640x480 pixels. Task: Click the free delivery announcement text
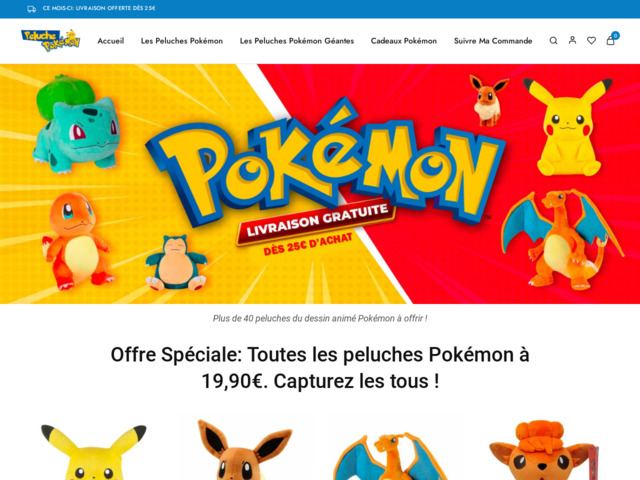99,8
